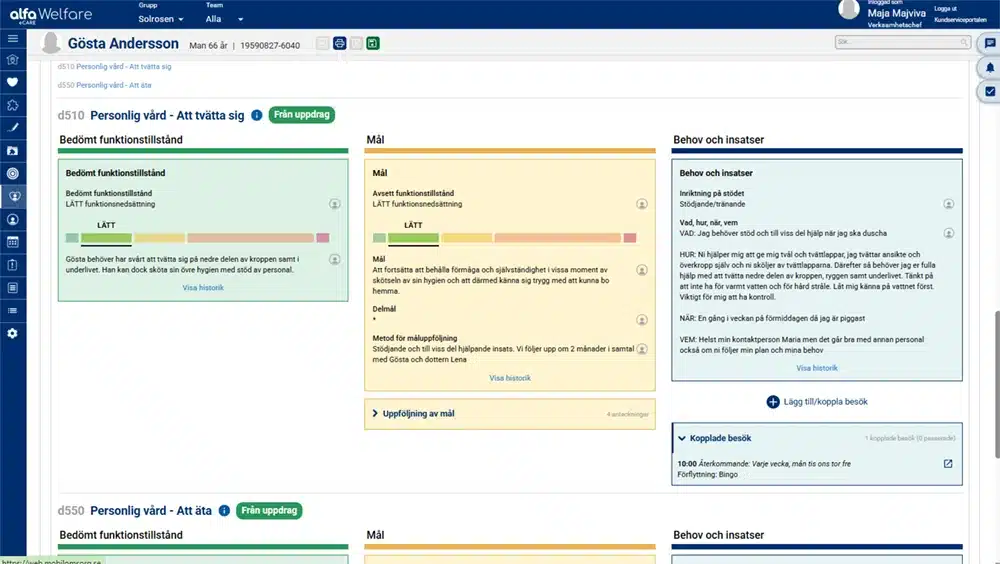Open the Team Alla dropdown
Image resolution: width=1000 pixels, height=564 pixels.
click(224, 19)
